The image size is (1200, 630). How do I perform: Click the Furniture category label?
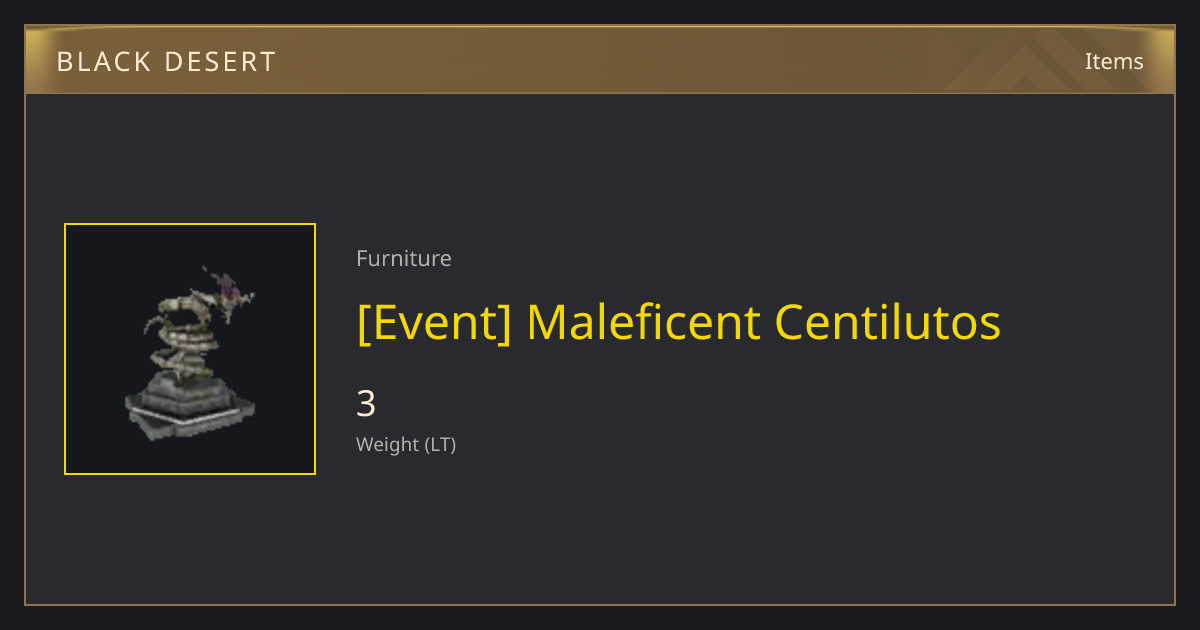pos(404,258)
